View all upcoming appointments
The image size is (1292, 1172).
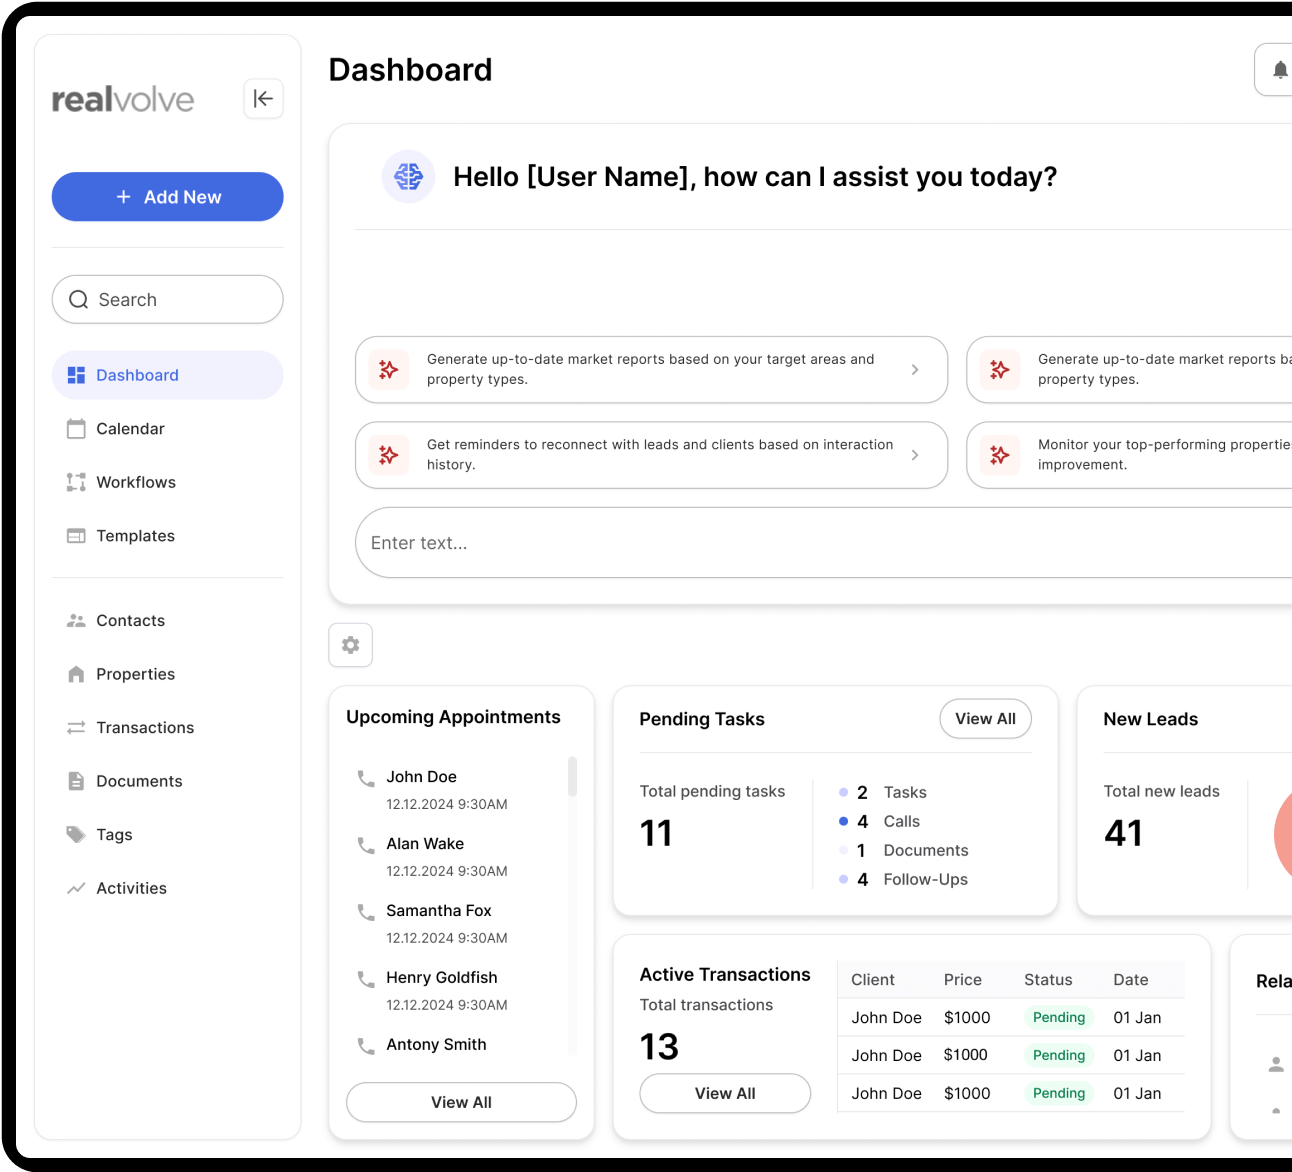461,1102
